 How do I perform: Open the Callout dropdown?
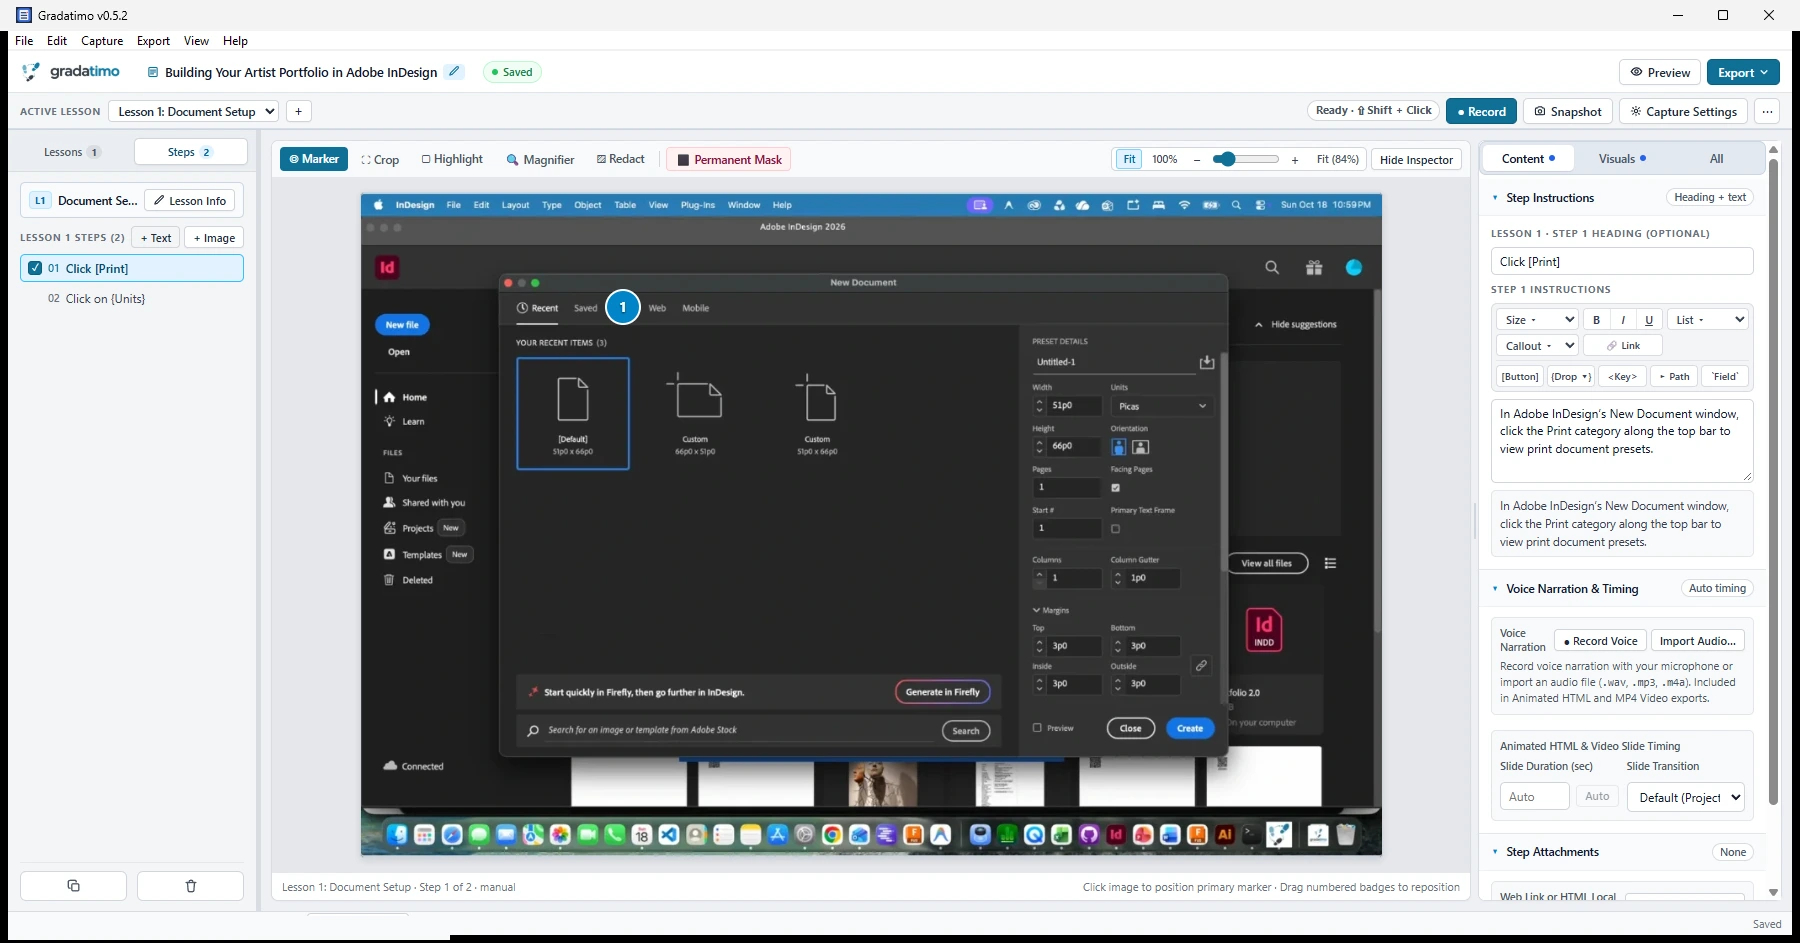point(1537,346)
